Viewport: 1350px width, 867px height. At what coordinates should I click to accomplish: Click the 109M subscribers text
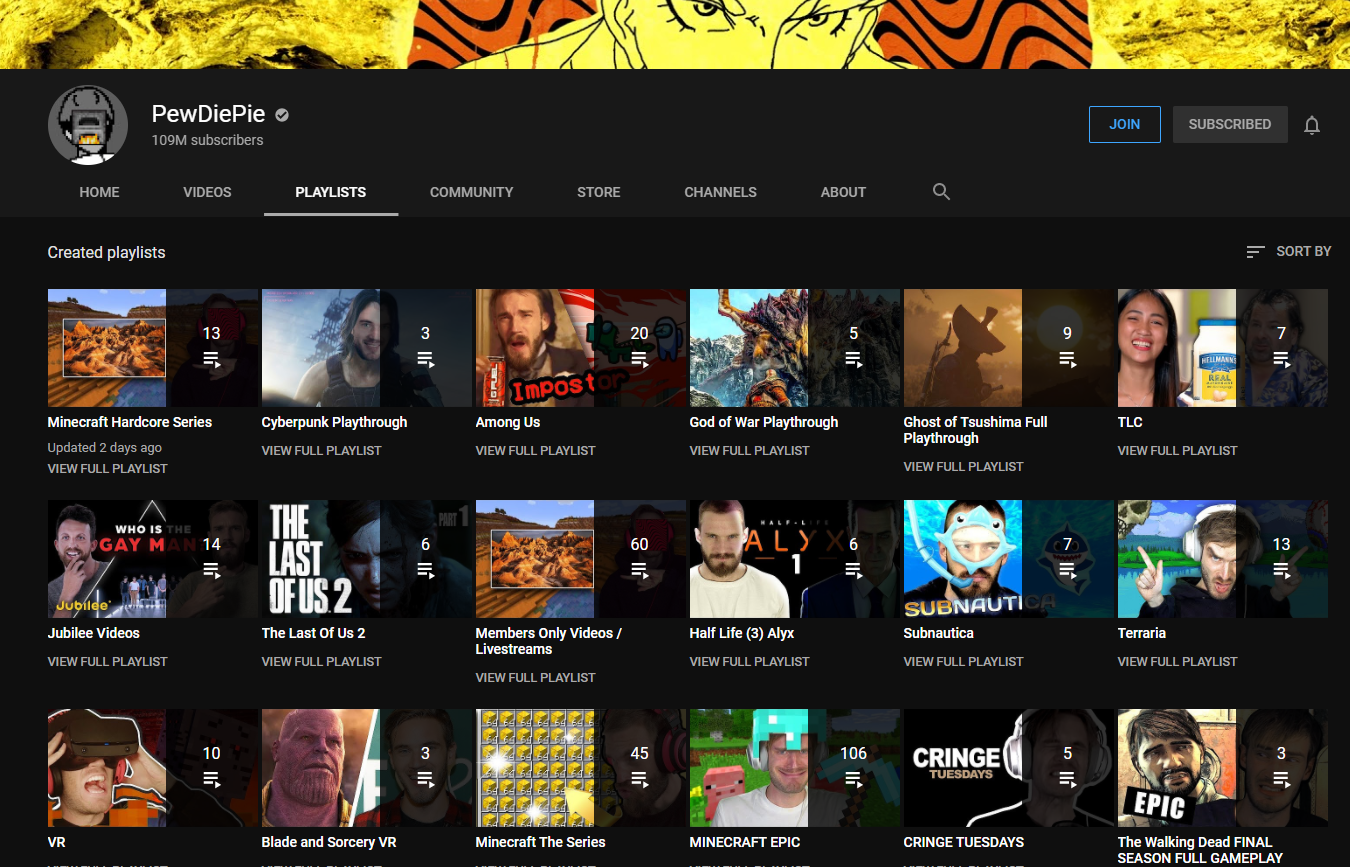pyautogui.click(x=208, y=141)
